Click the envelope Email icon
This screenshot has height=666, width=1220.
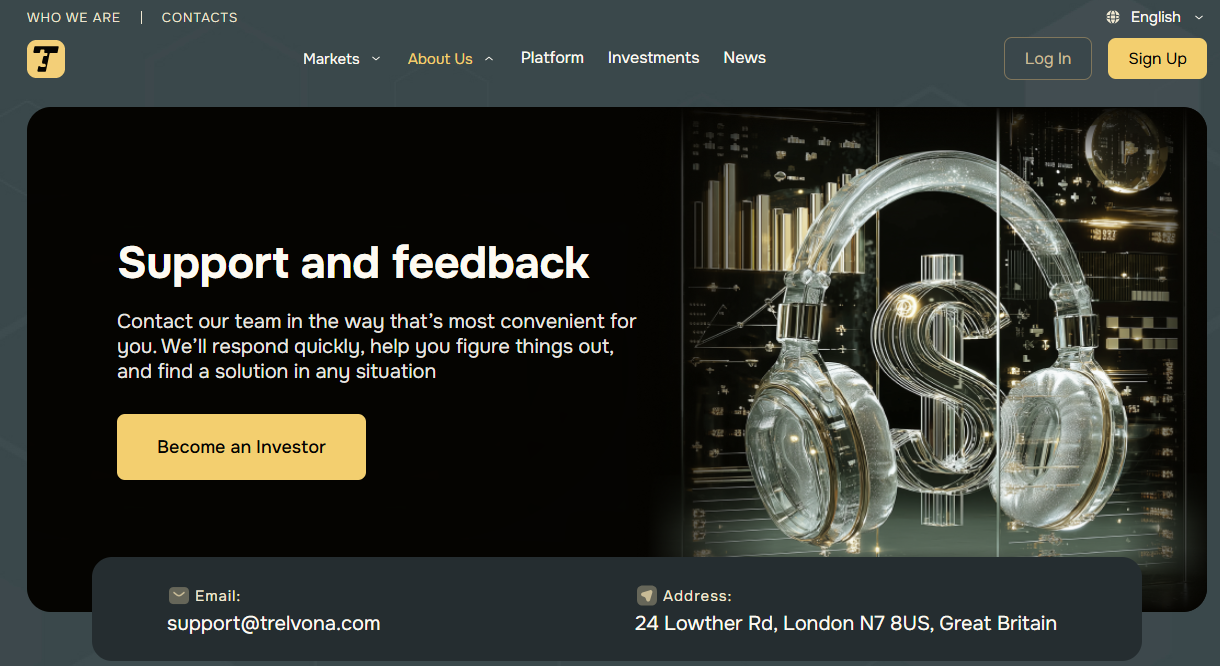179,596
